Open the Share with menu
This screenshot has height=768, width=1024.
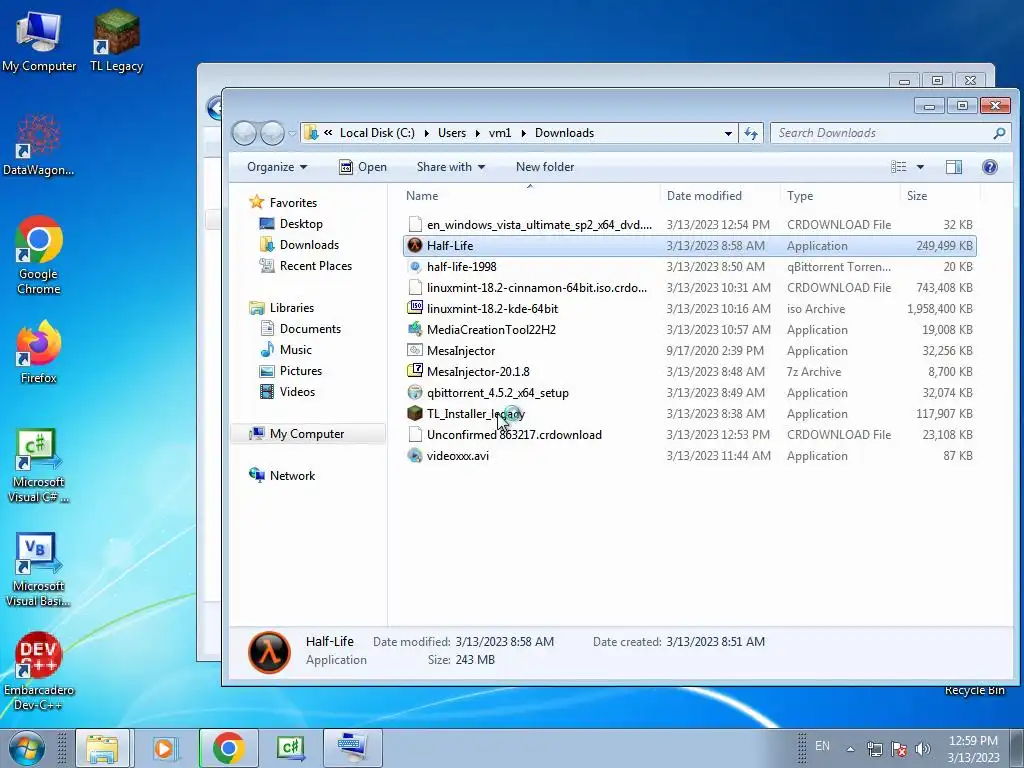pyautogui.click(x=451, y=167)
